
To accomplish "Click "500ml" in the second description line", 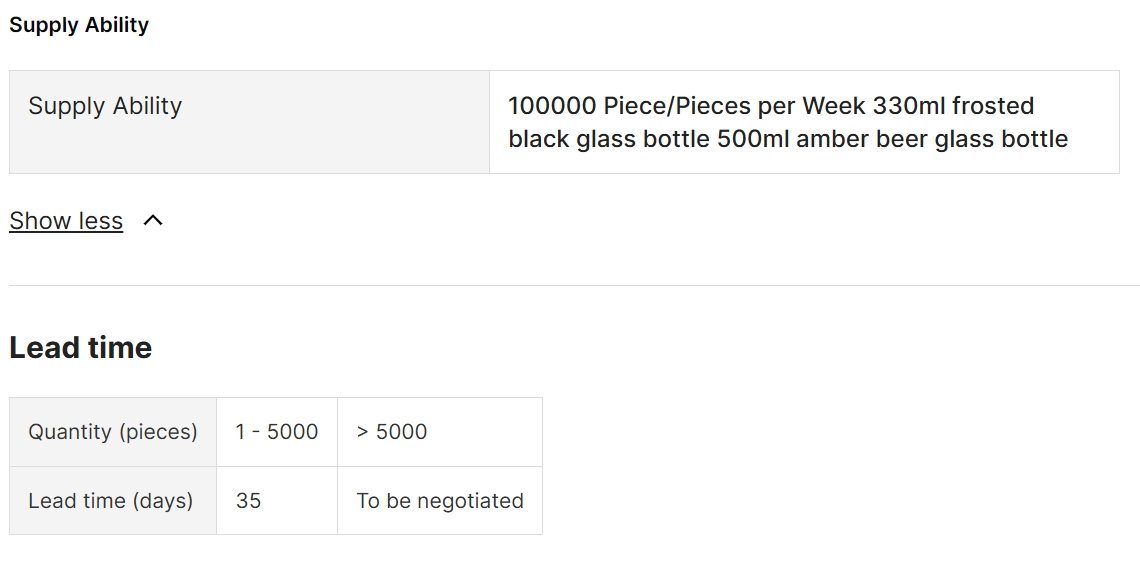I will [x=753, y=138].
